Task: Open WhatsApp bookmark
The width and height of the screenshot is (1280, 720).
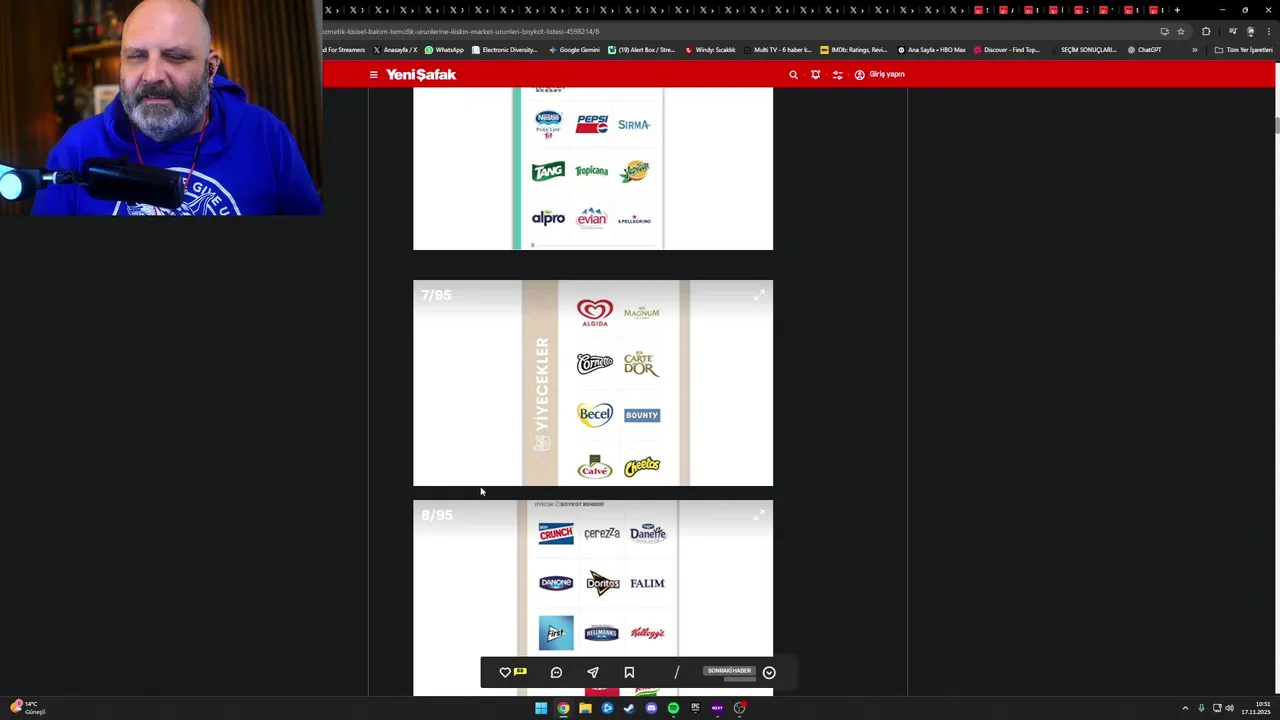Action: click(x=444, y=50)
